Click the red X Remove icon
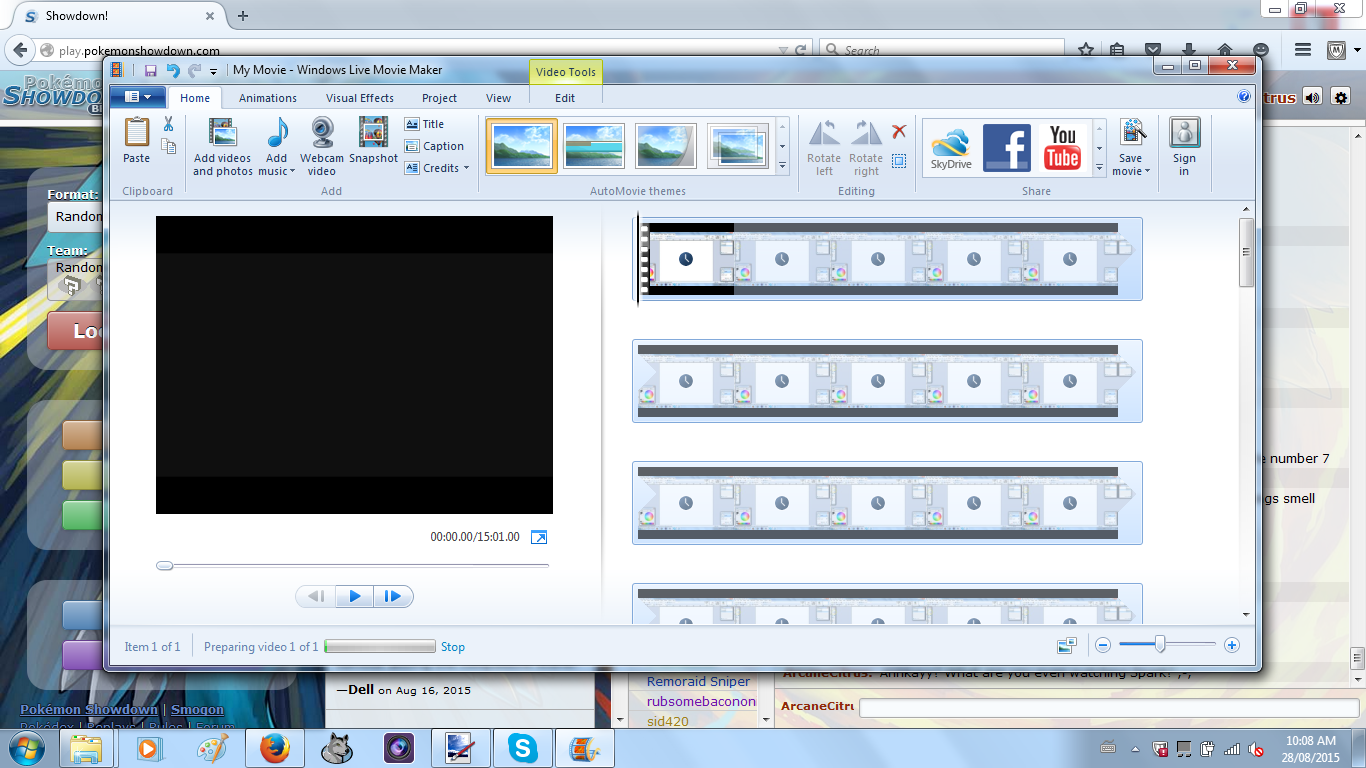1366x768 pixels. pyautogui.click(x=899, y=131)
